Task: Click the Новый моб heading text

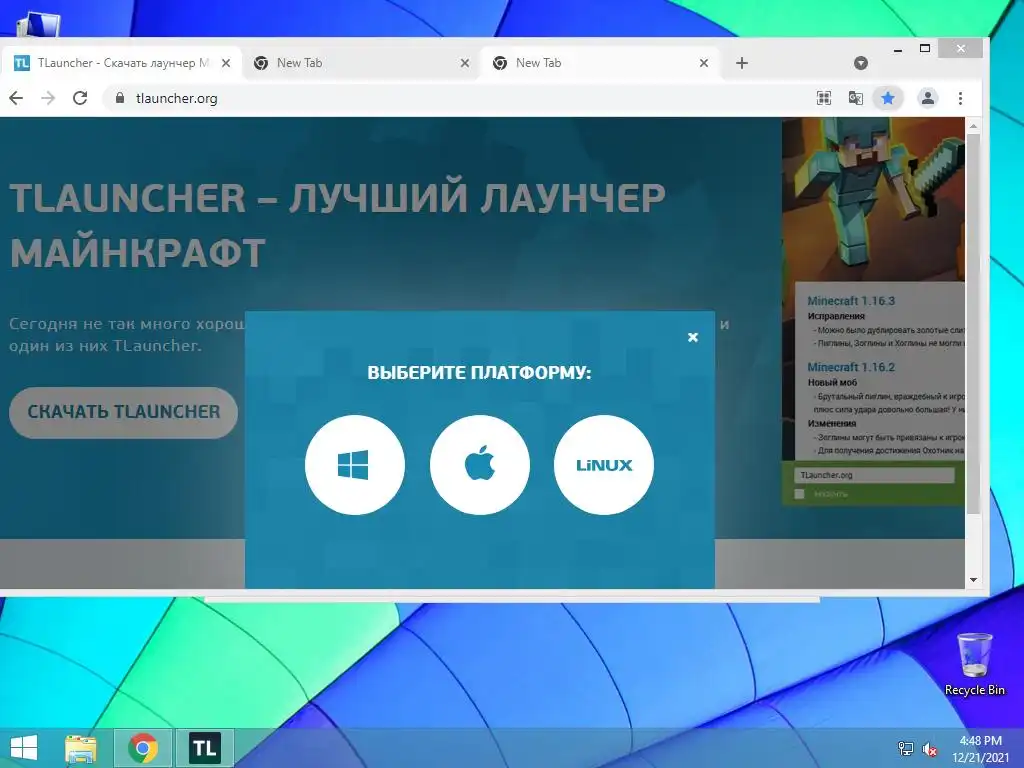Action: [832, 383]
